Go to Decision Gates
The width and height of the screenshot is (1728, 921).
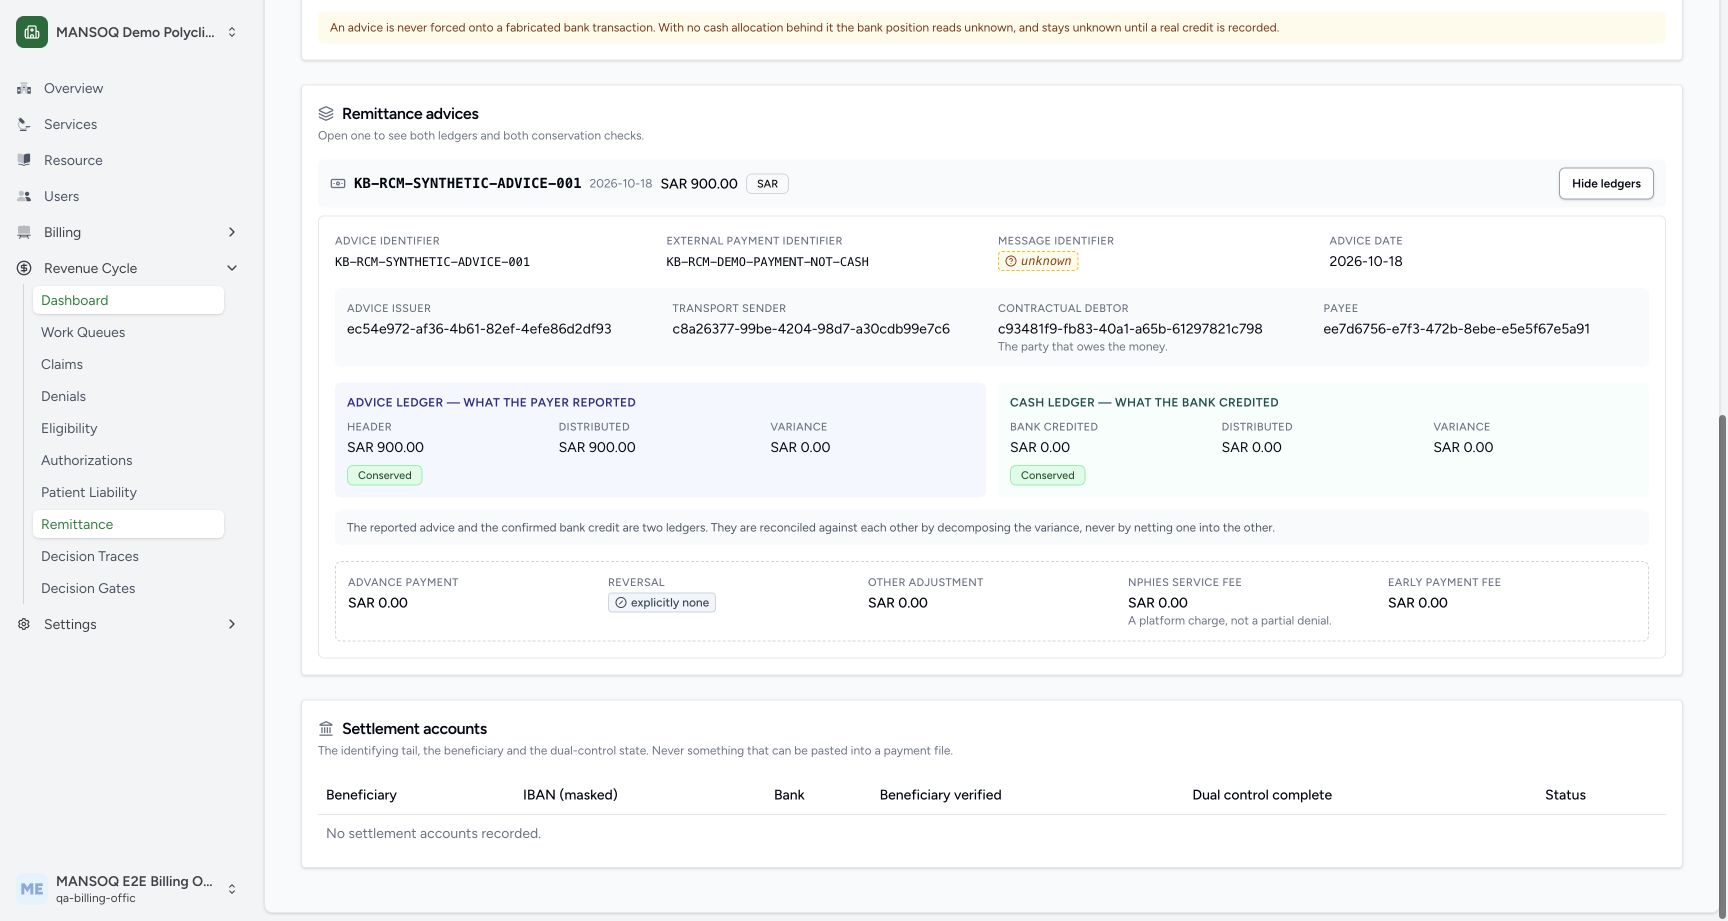tap(128, 588)
